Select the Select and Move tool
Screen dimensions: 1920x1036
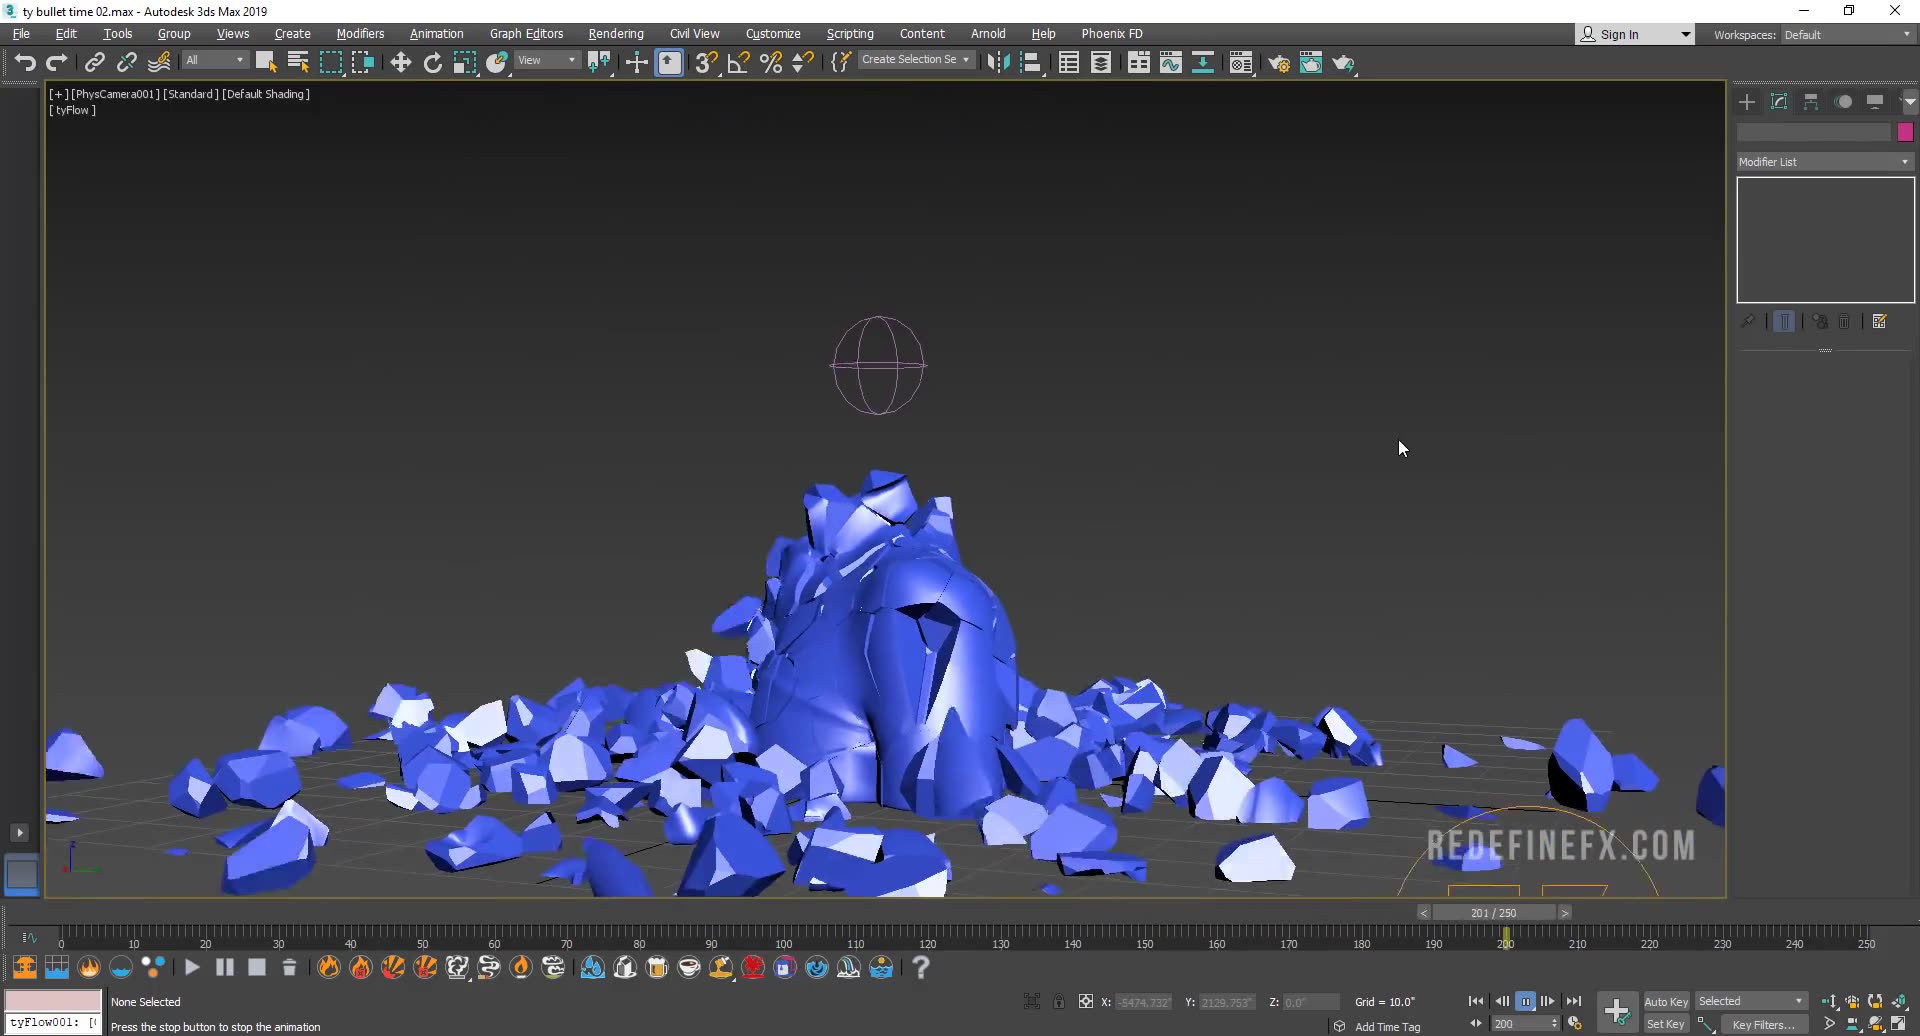400,62
